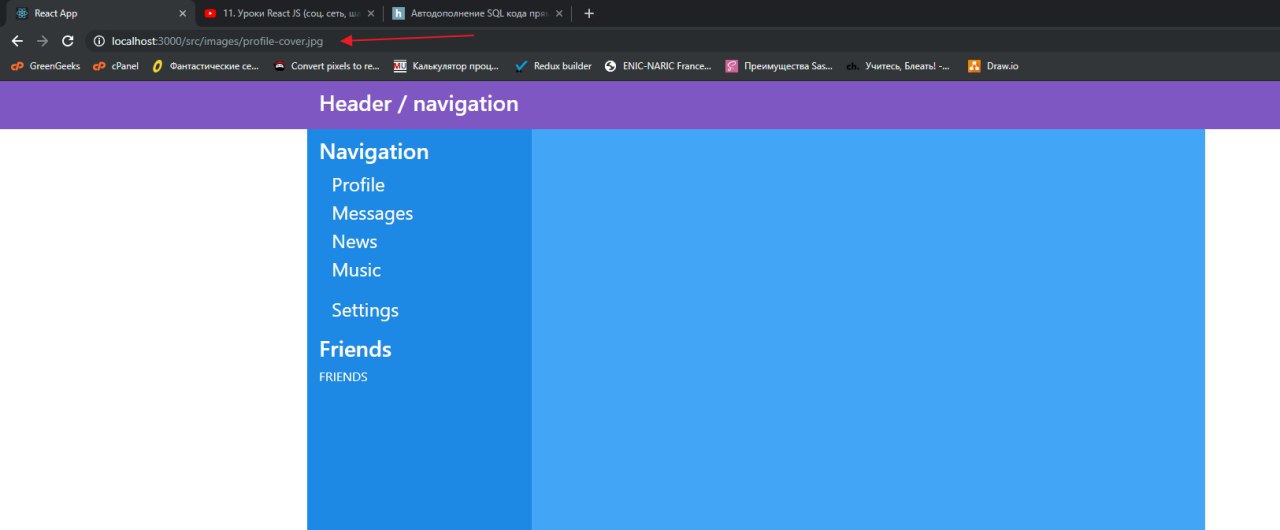Open the Учитесь bookmark
This screenshot has width=1280, height=530.
coord(898,66)
